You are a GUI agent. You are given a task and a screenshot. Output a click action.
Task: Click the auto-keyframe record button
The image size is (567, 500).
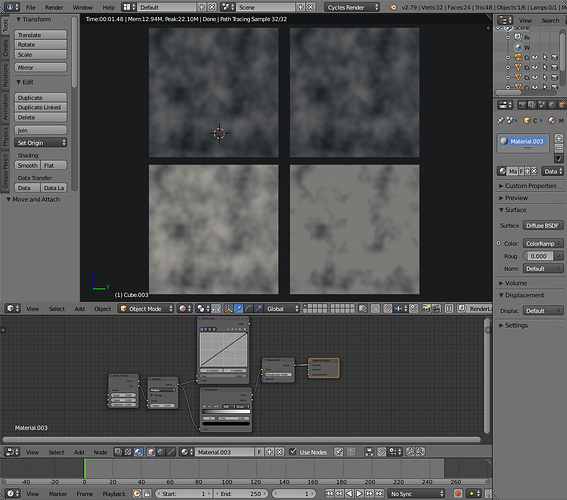pyautogui.click(x=458, y=493)
